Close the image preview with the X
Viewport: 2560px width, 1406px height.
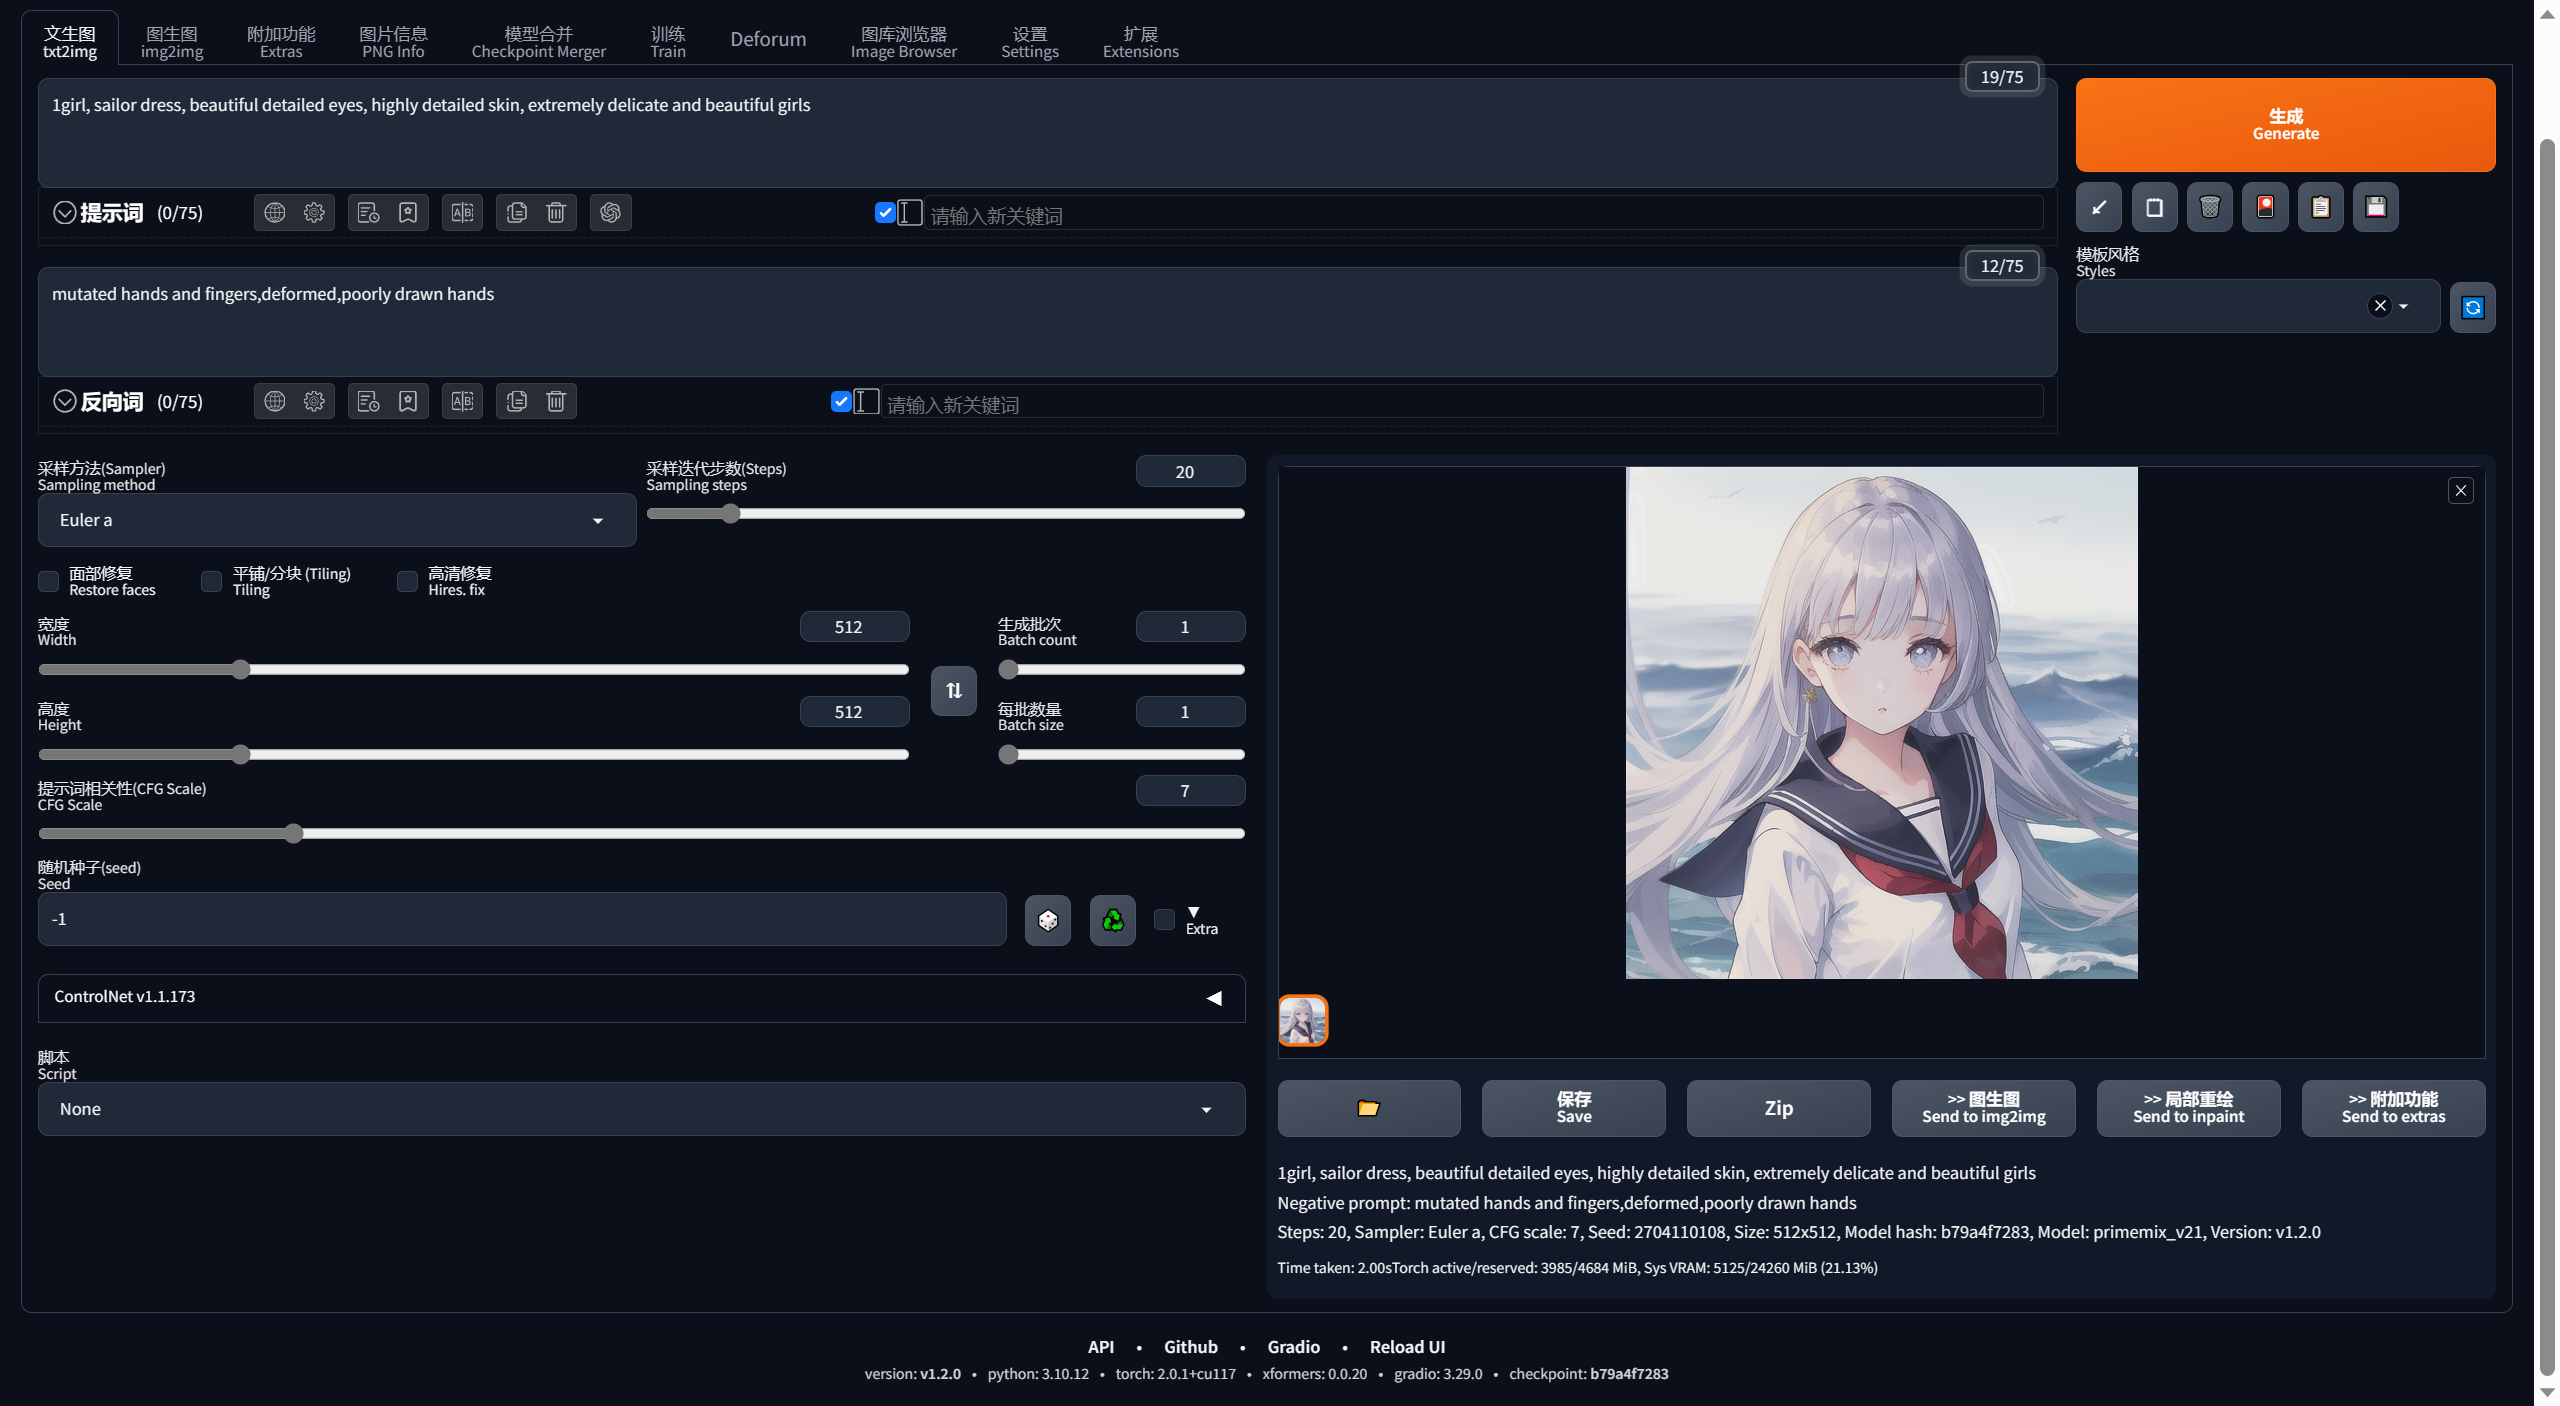click(x=2460, y=490)
